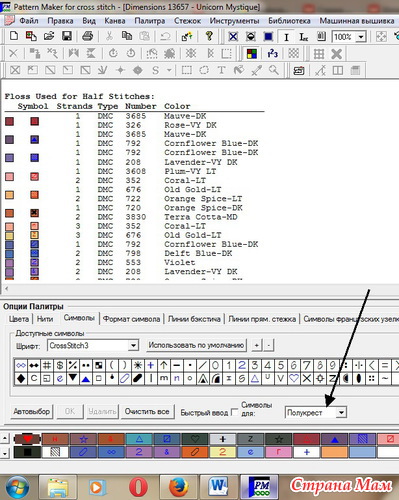The height and width of the screenshot is (500, 399).
Task: Select the elliptical selection tool
Action: click(204, 70)
